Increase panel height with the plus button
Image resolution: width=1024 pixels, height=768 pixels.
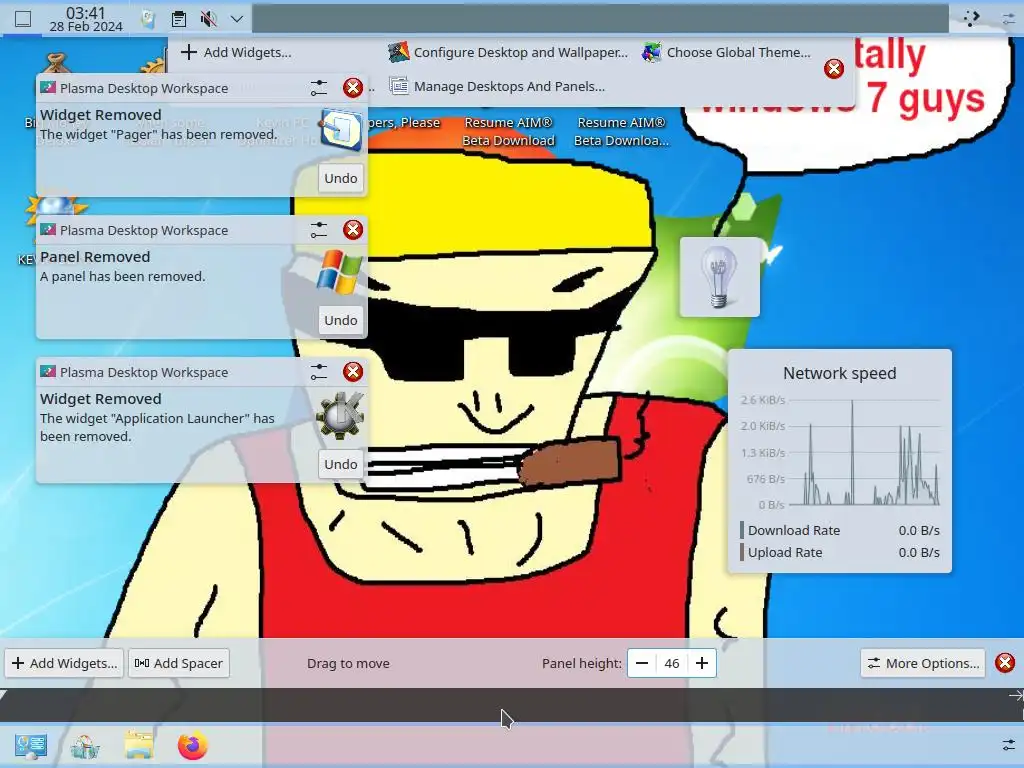702,663
